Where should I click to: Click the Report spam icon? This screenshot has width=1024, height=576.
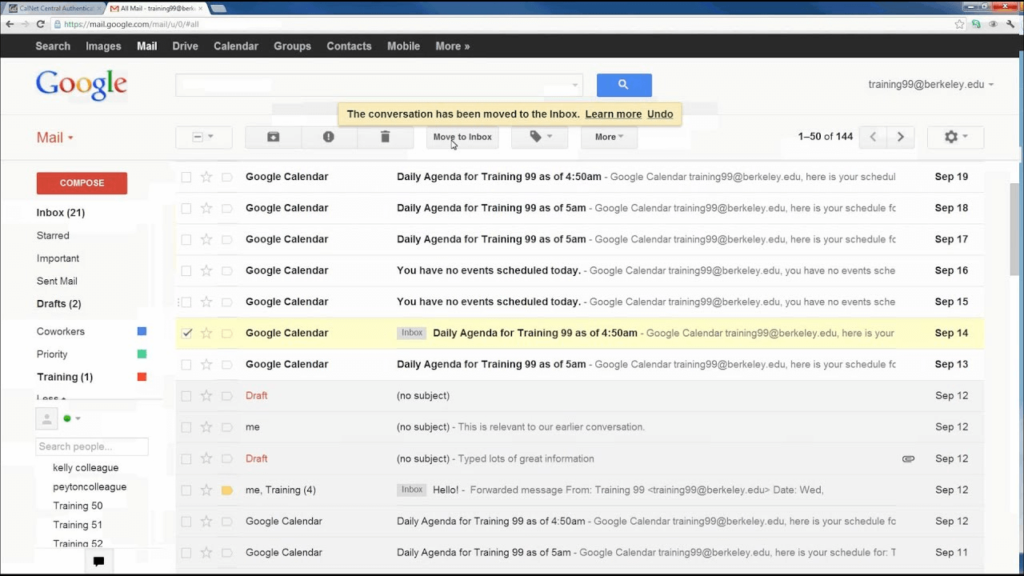[328, 137]
